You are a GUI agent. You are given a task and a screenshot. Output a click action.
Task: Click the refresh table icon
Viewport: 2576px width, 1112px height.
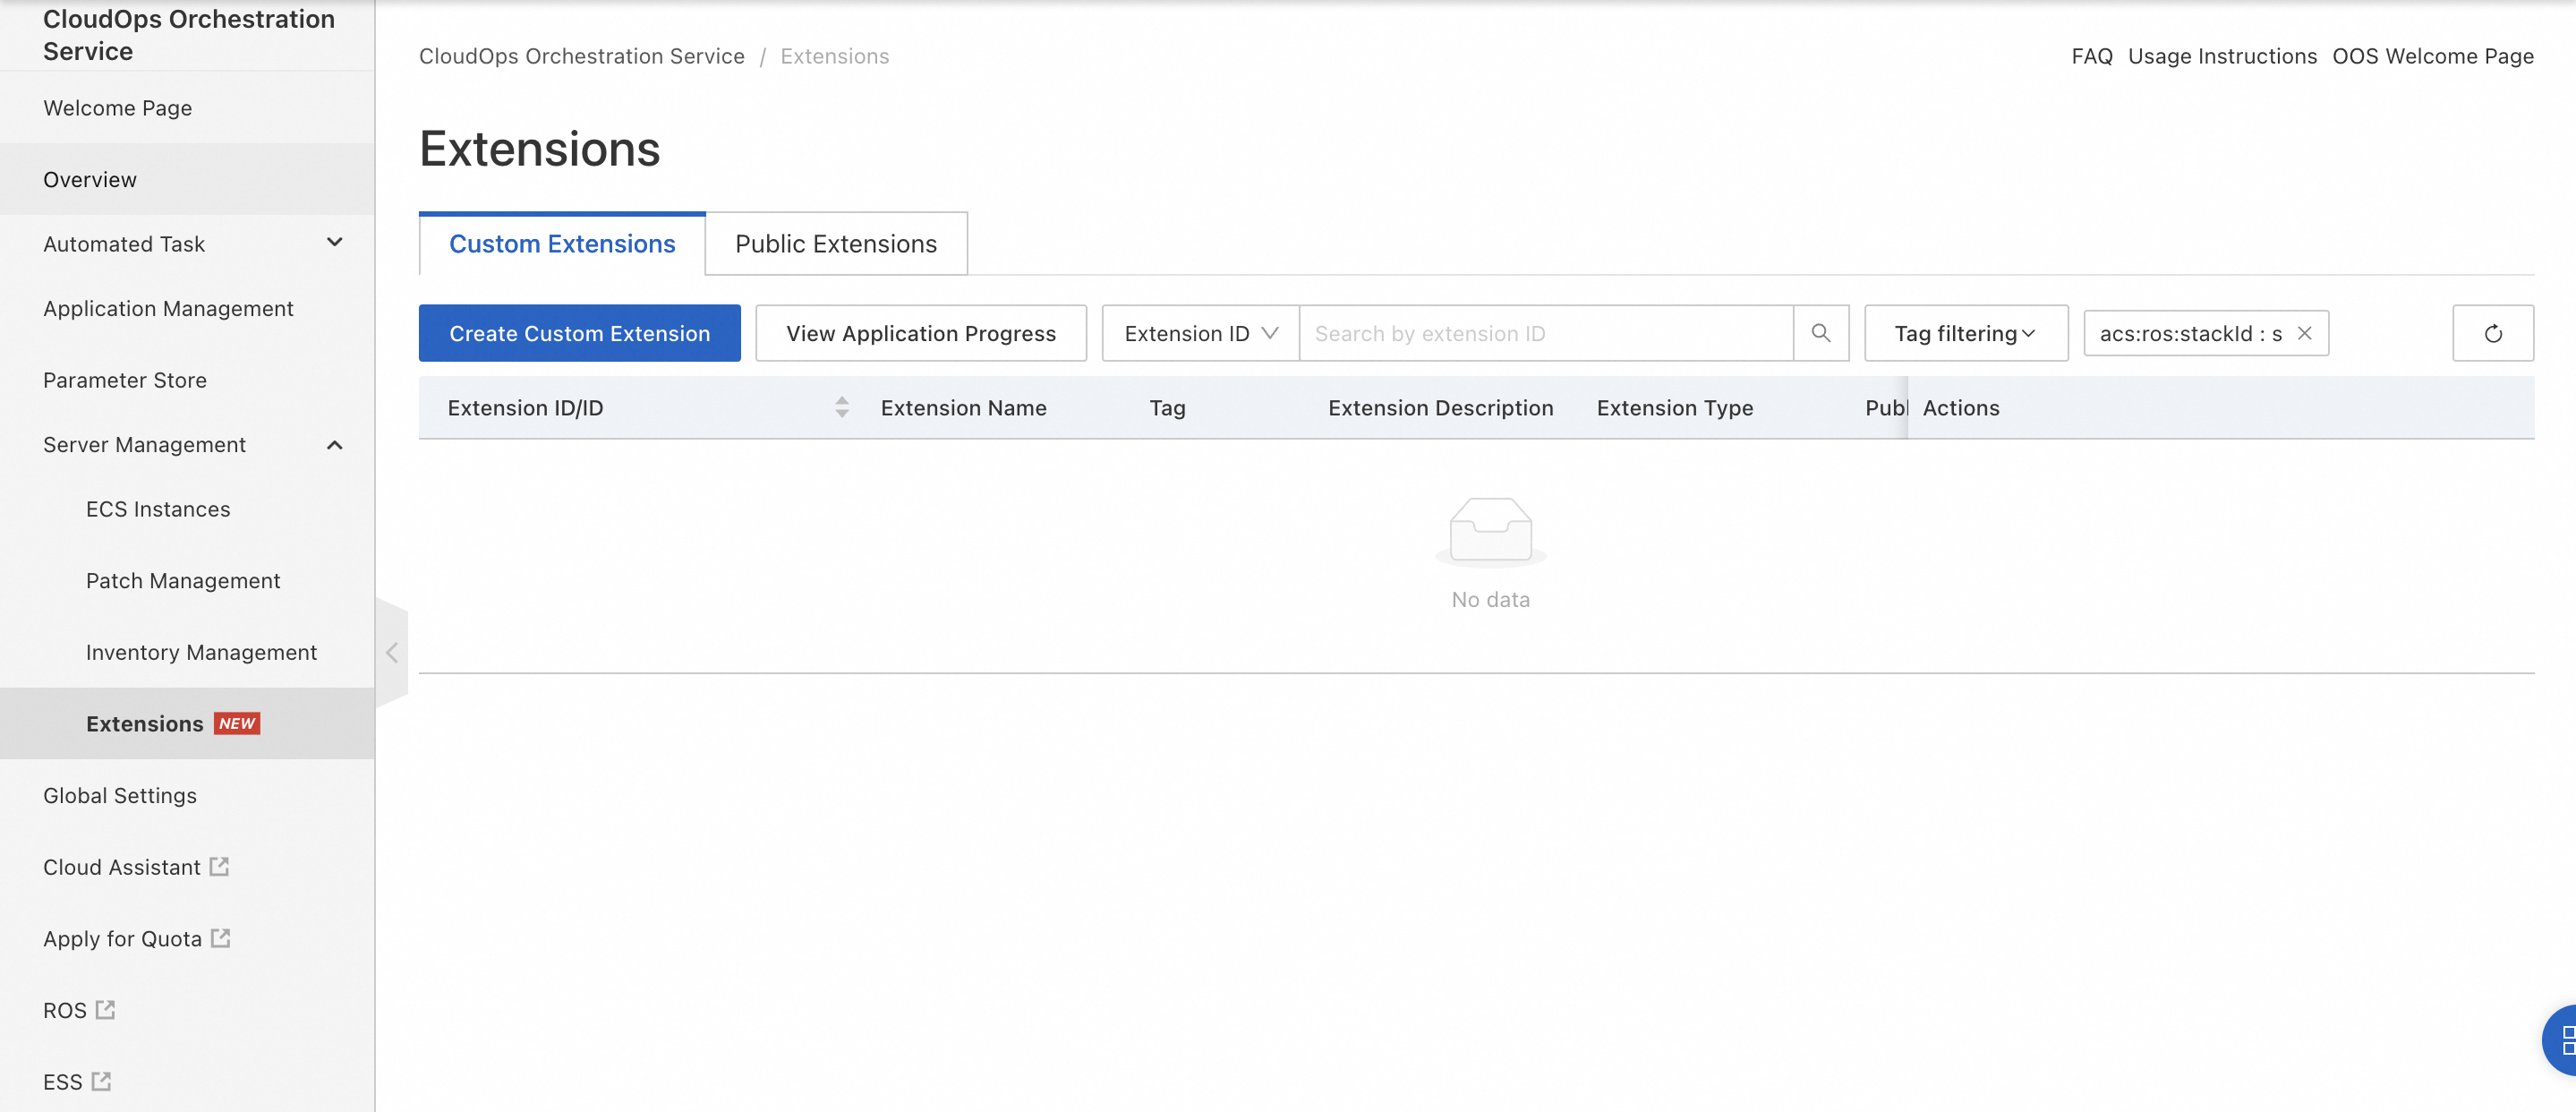pyautogui.click(x=2492, y=333)
